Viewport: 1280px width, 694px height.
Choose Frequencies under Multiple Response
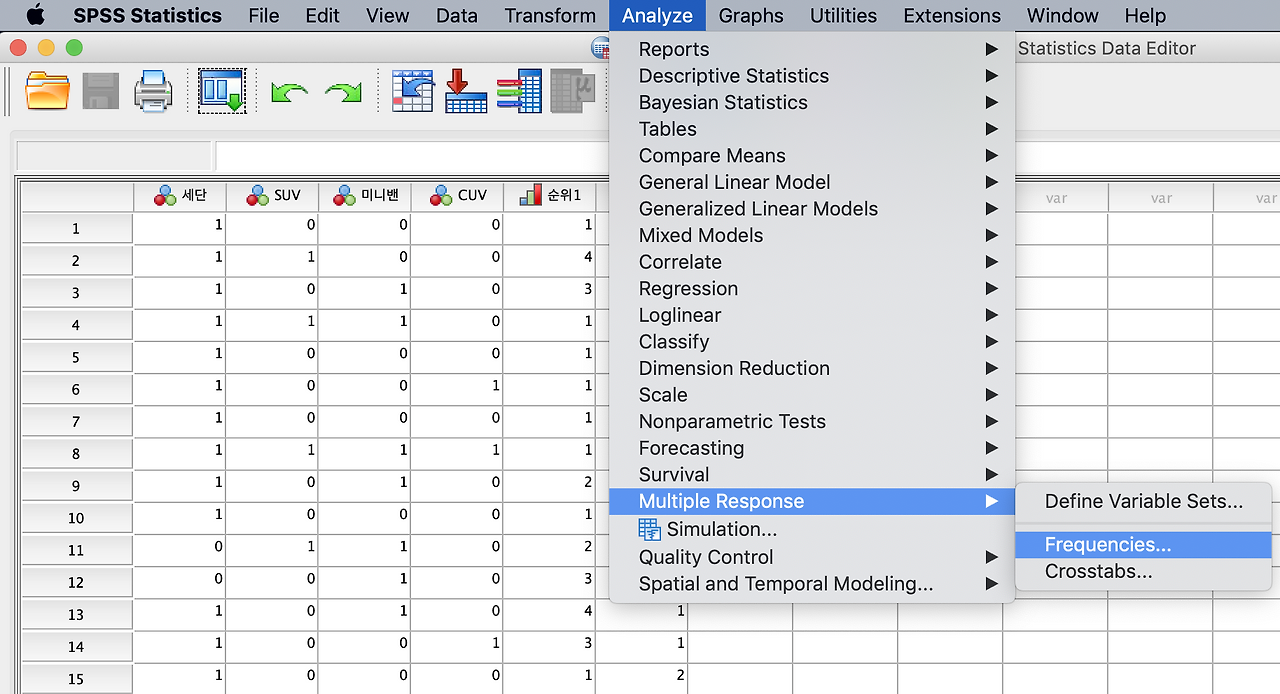[x=1143, y=545]
